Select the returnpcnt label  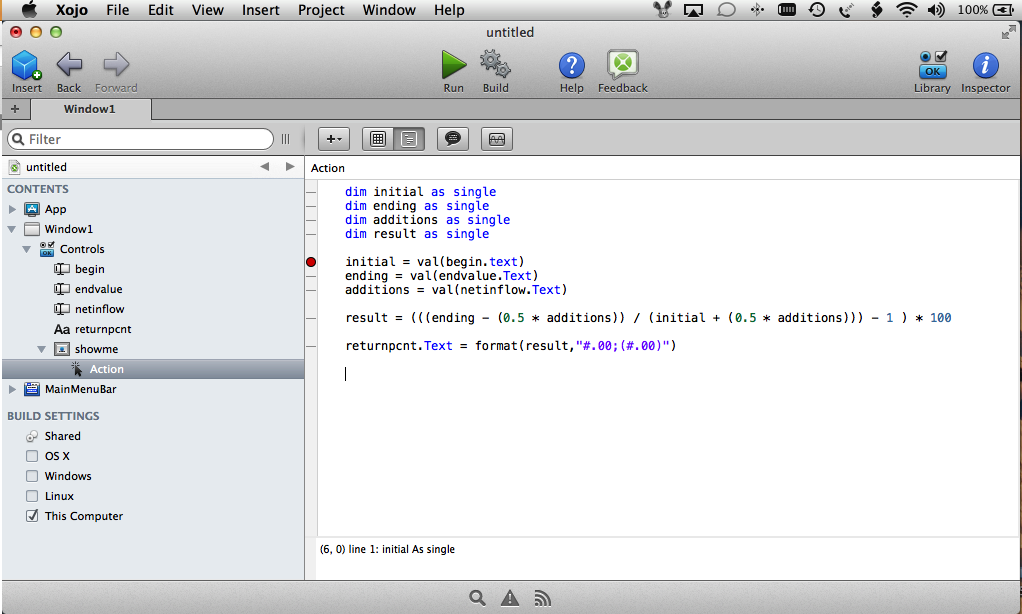(x=103, y=329)
